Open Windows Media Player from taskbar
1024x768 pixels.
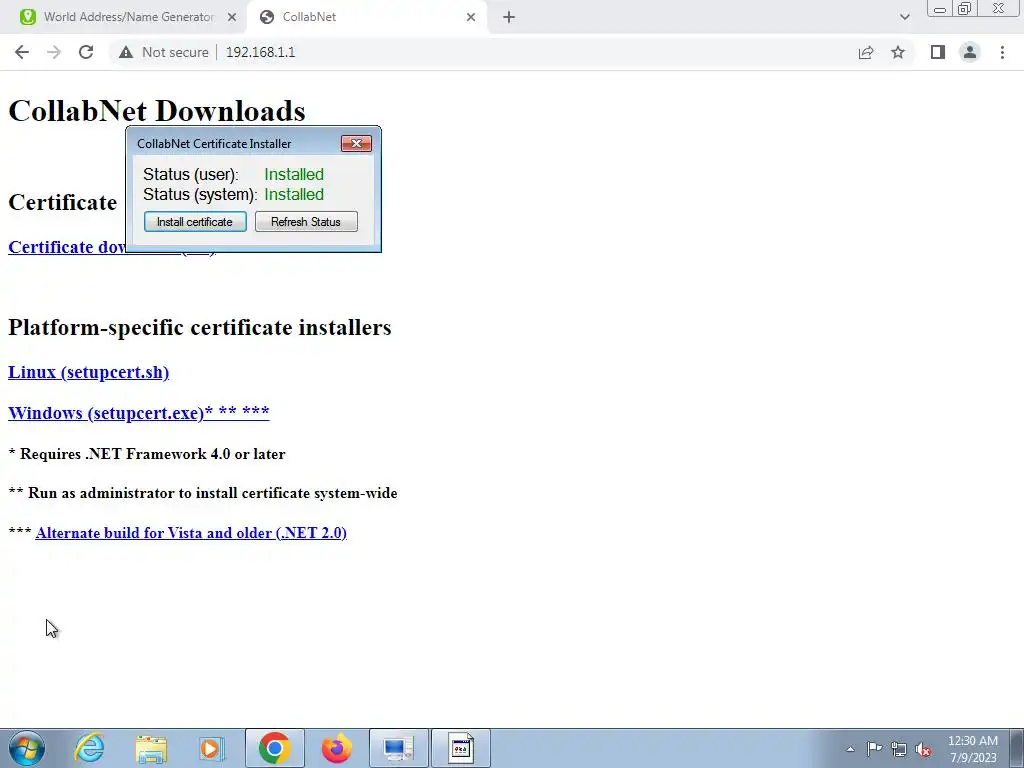(x=212, y=748)
